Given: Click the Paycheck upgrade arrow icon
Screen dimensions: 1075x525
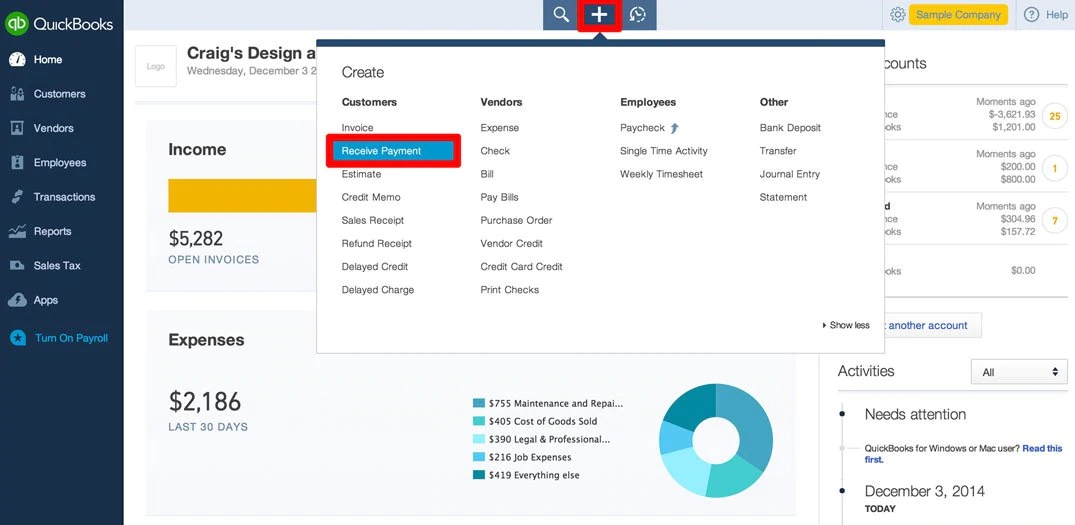Looking at the screenshot, I should (675, 127).
